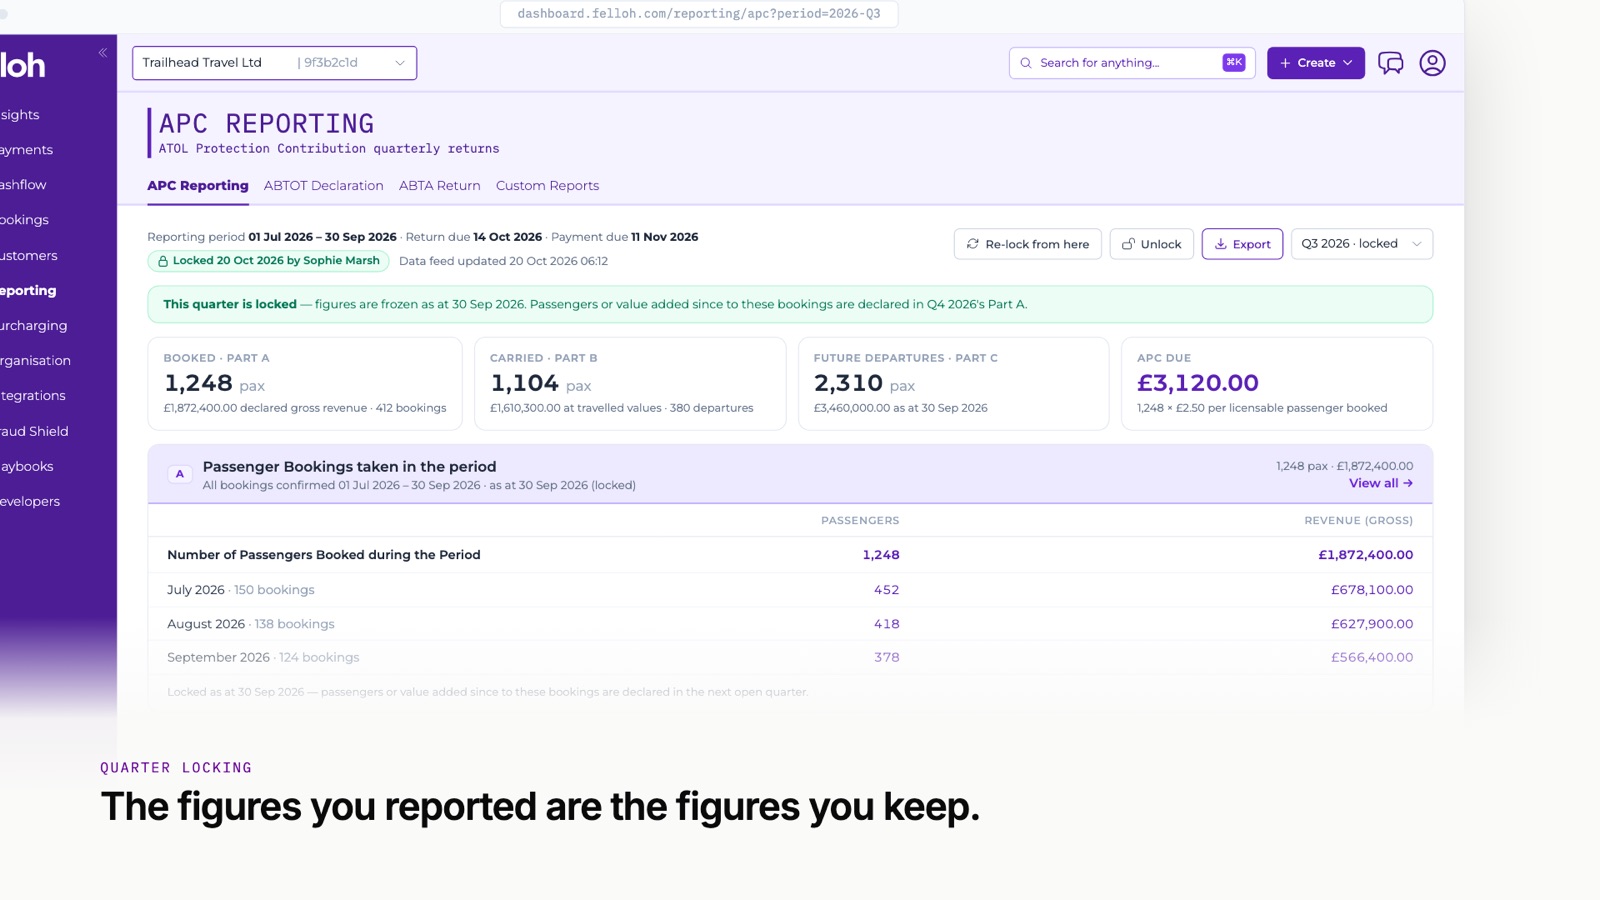1600x900 pixels.
Task: Open the user account profile icon
Action: click(x=1432, y=63)
